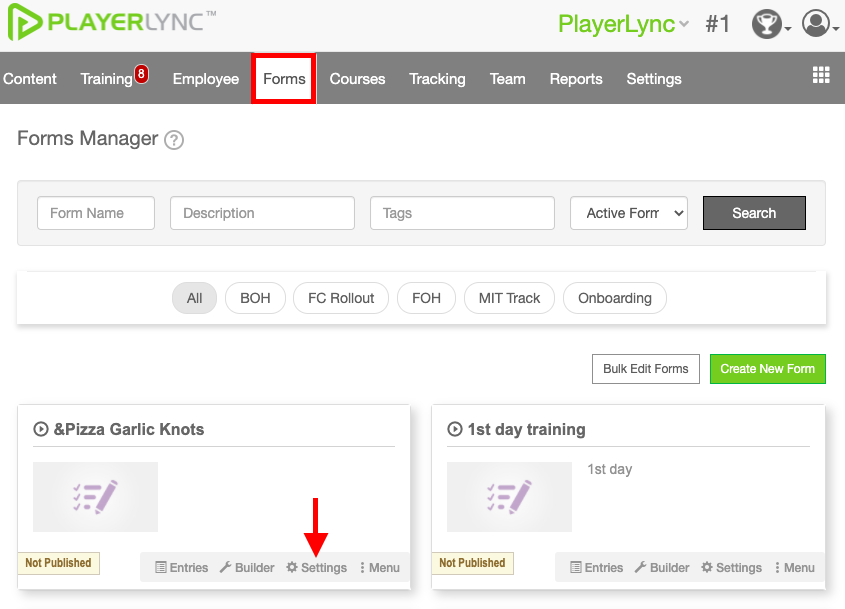
Task: Click the PlayerLync logo
Action: click(x=112, y=22)
